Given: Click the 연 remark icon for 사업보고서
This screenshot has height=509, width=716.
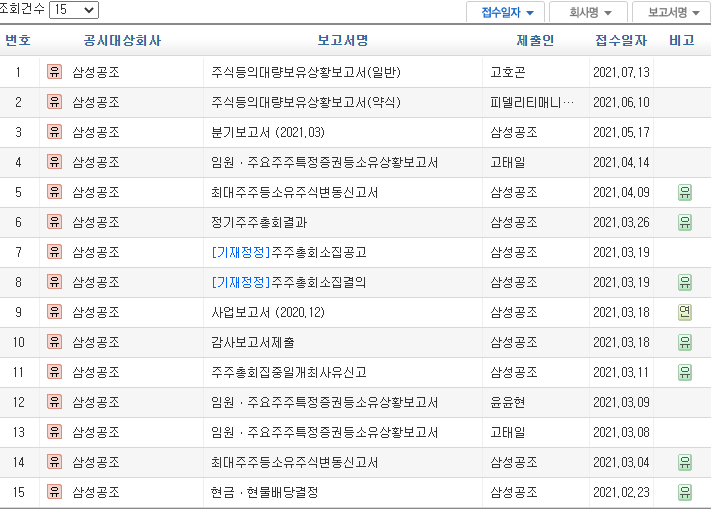Looking at the screenshot, I should point(684,312).
